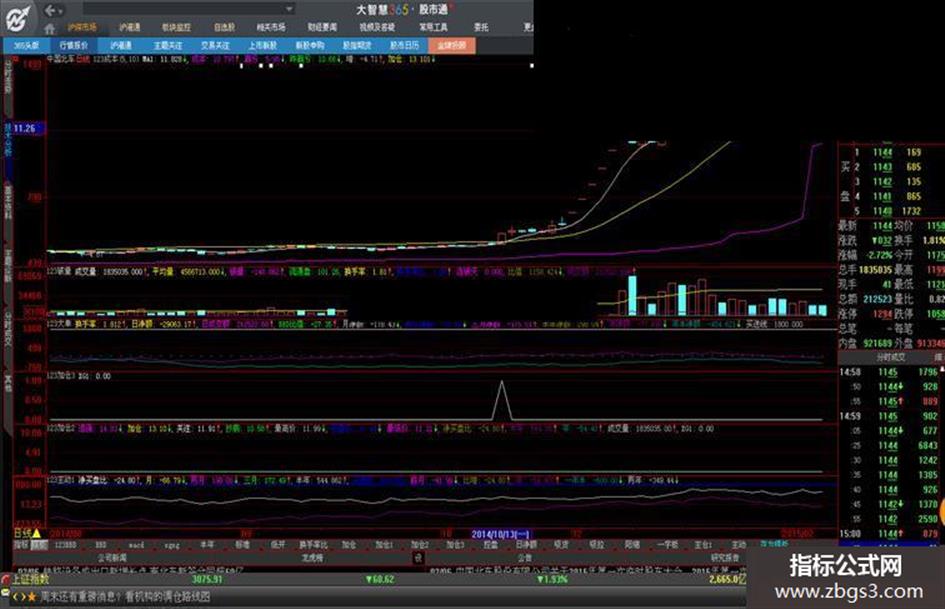
Task: Click the back navigation arrow
Action: coord(51,10)
